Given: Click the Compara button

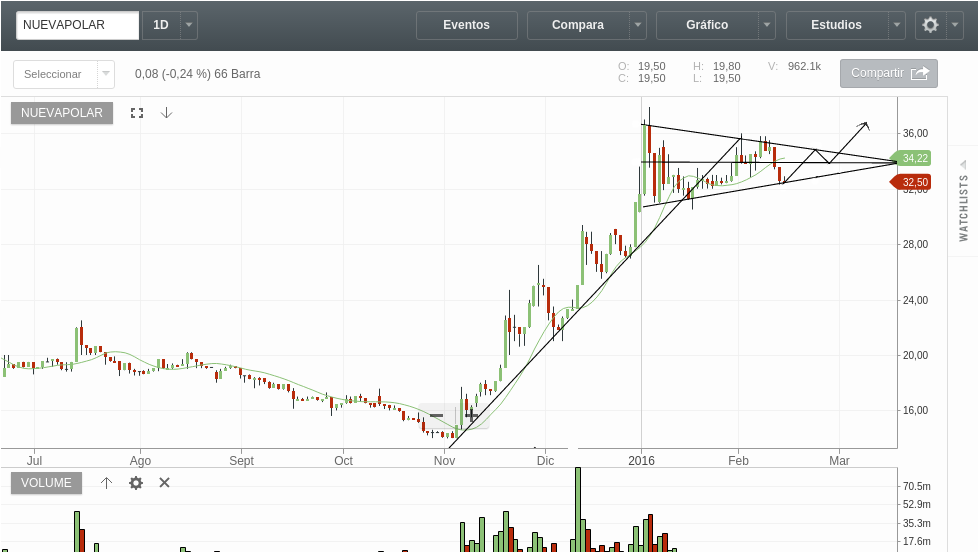Looking at the screenshot, I should [578, 25].
